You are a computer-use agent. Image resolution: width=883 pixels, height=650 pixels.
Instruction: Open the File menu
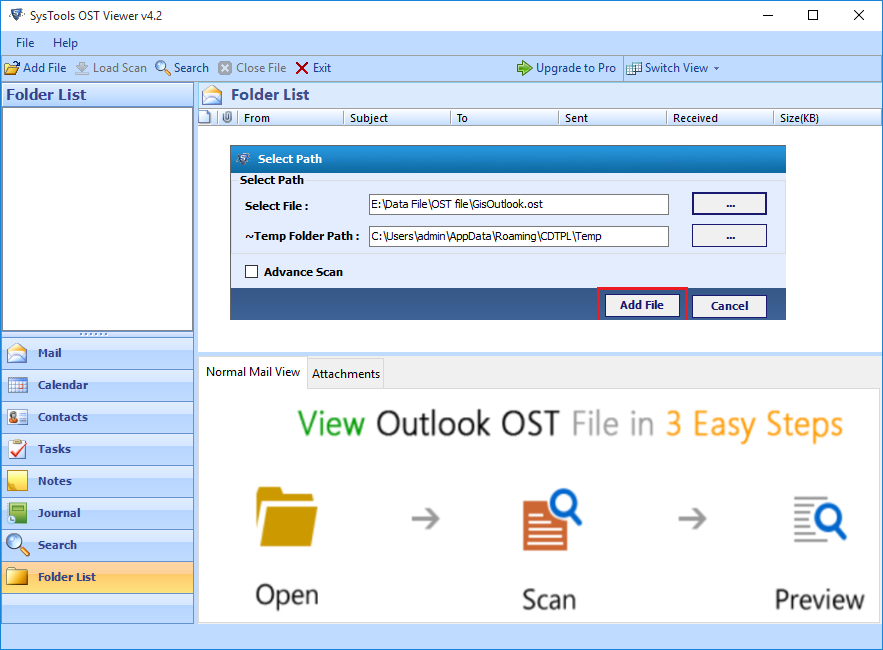point(25,43)
